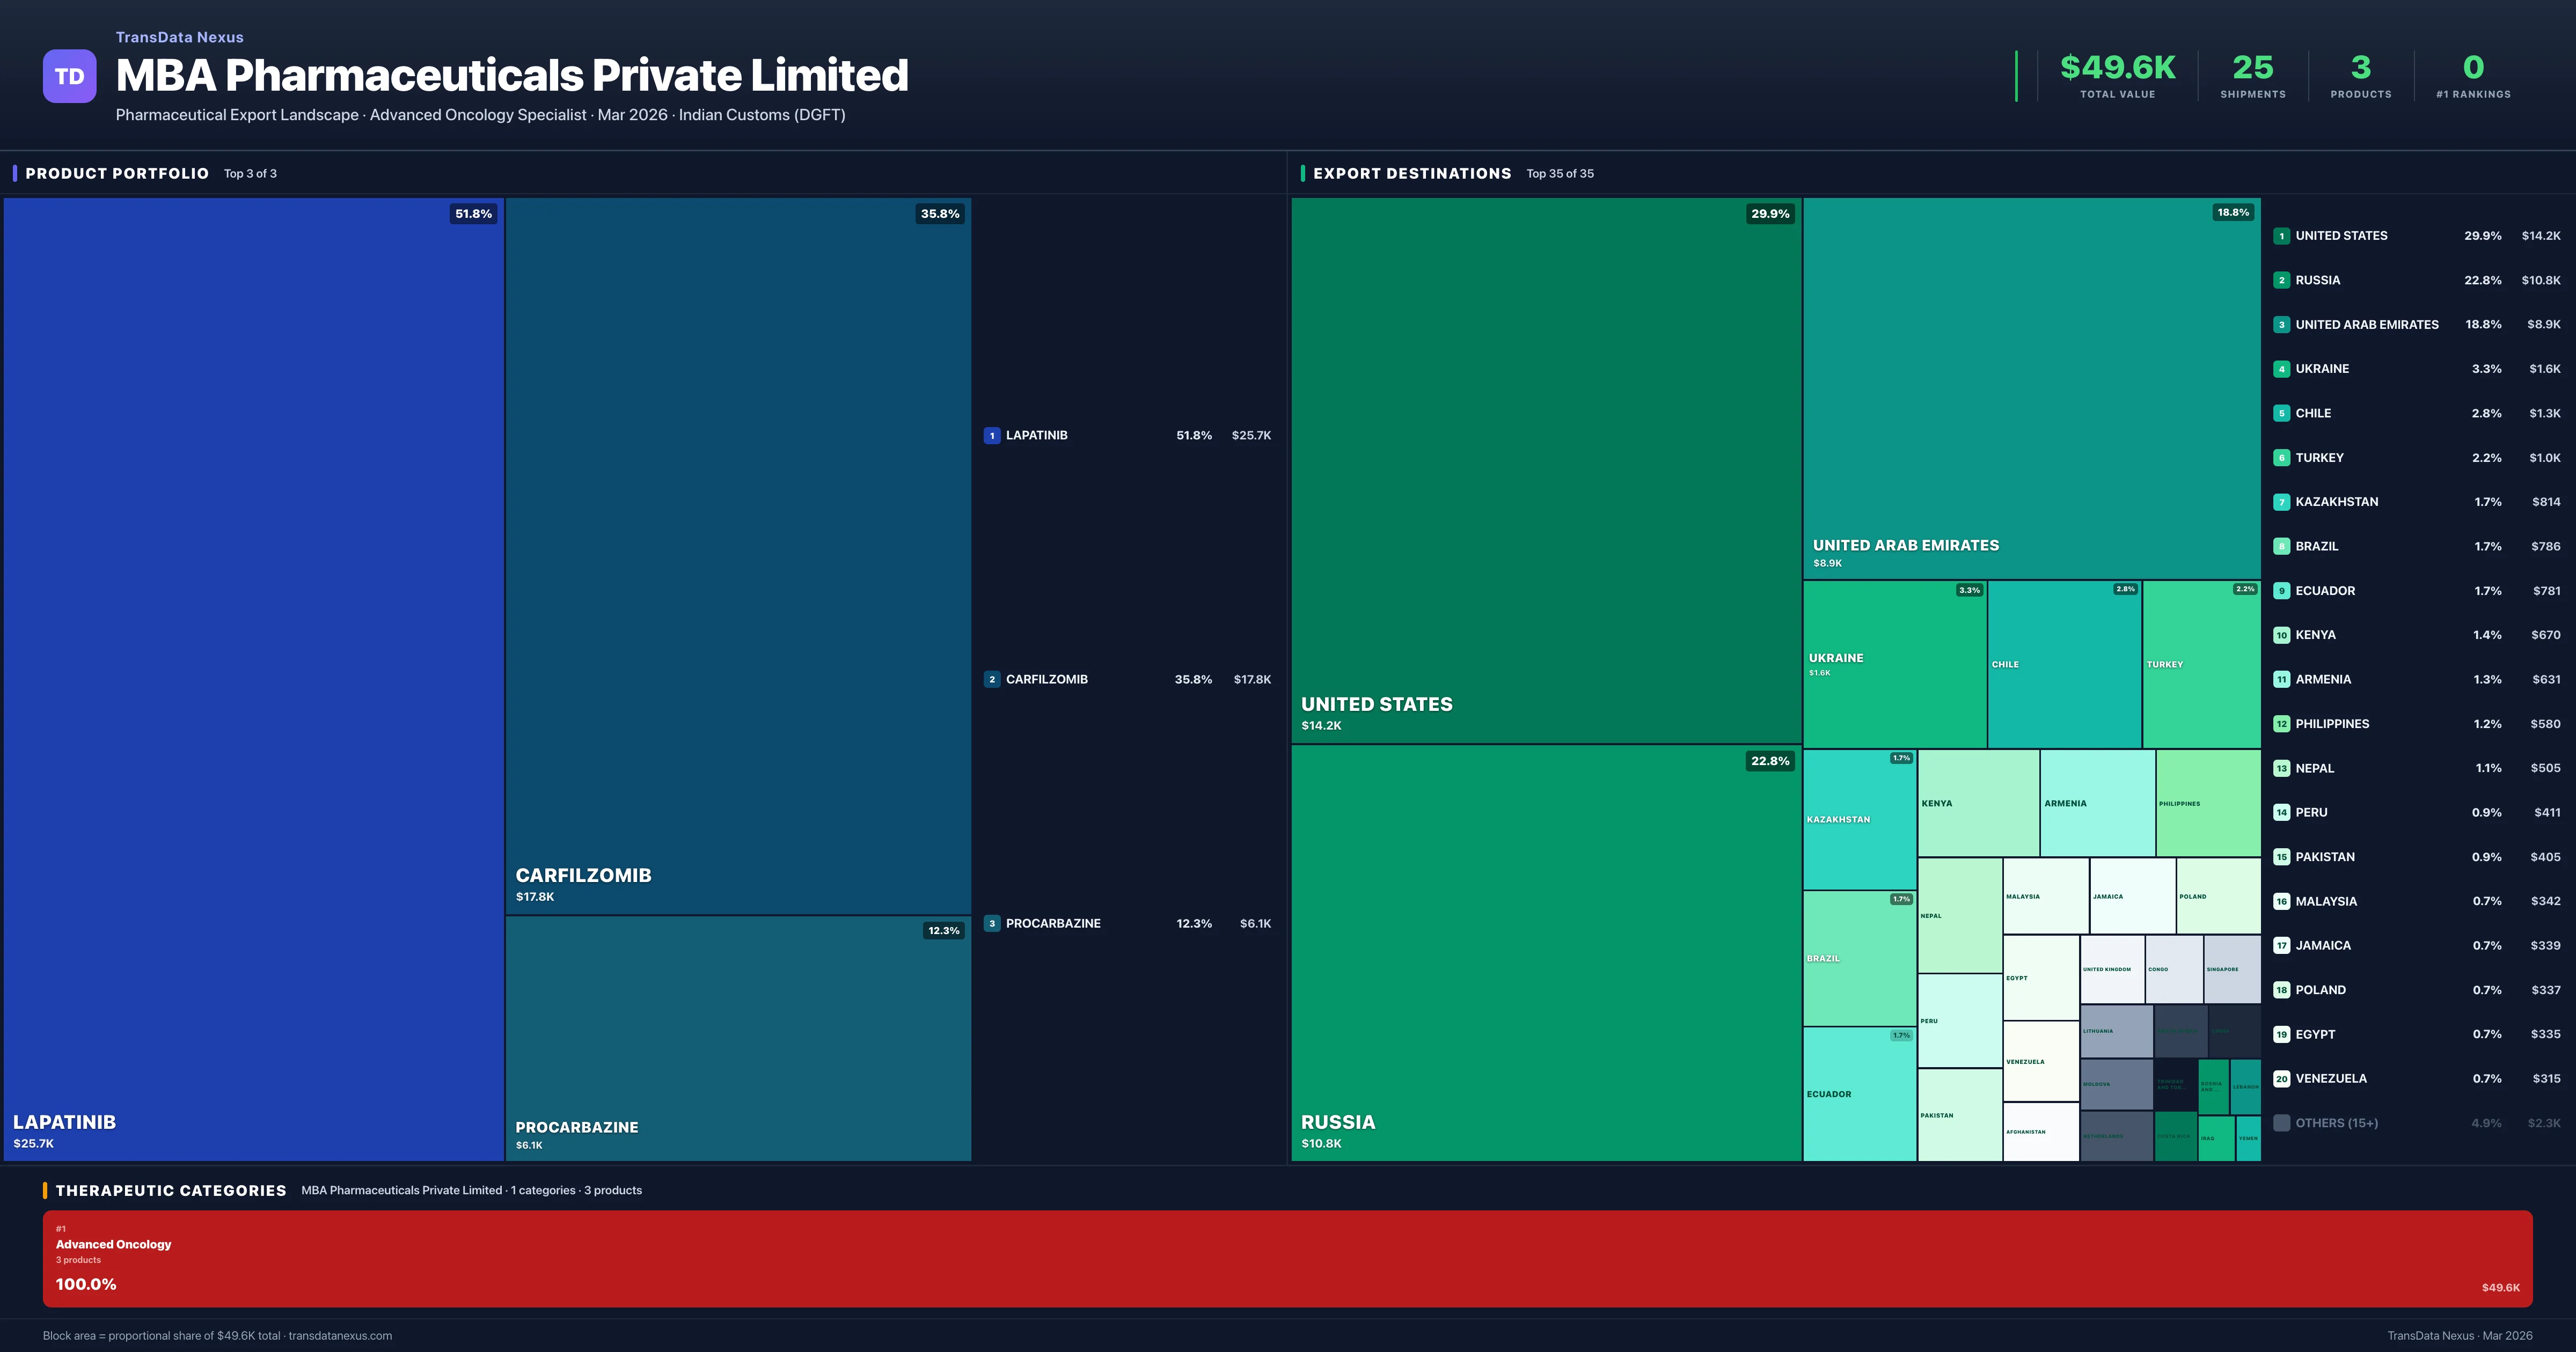Click the rank 20 badge beside VENEZUELA
Image resolution: width=2576 pixels, height=1352 pixels.
tap(2282, 1079)
